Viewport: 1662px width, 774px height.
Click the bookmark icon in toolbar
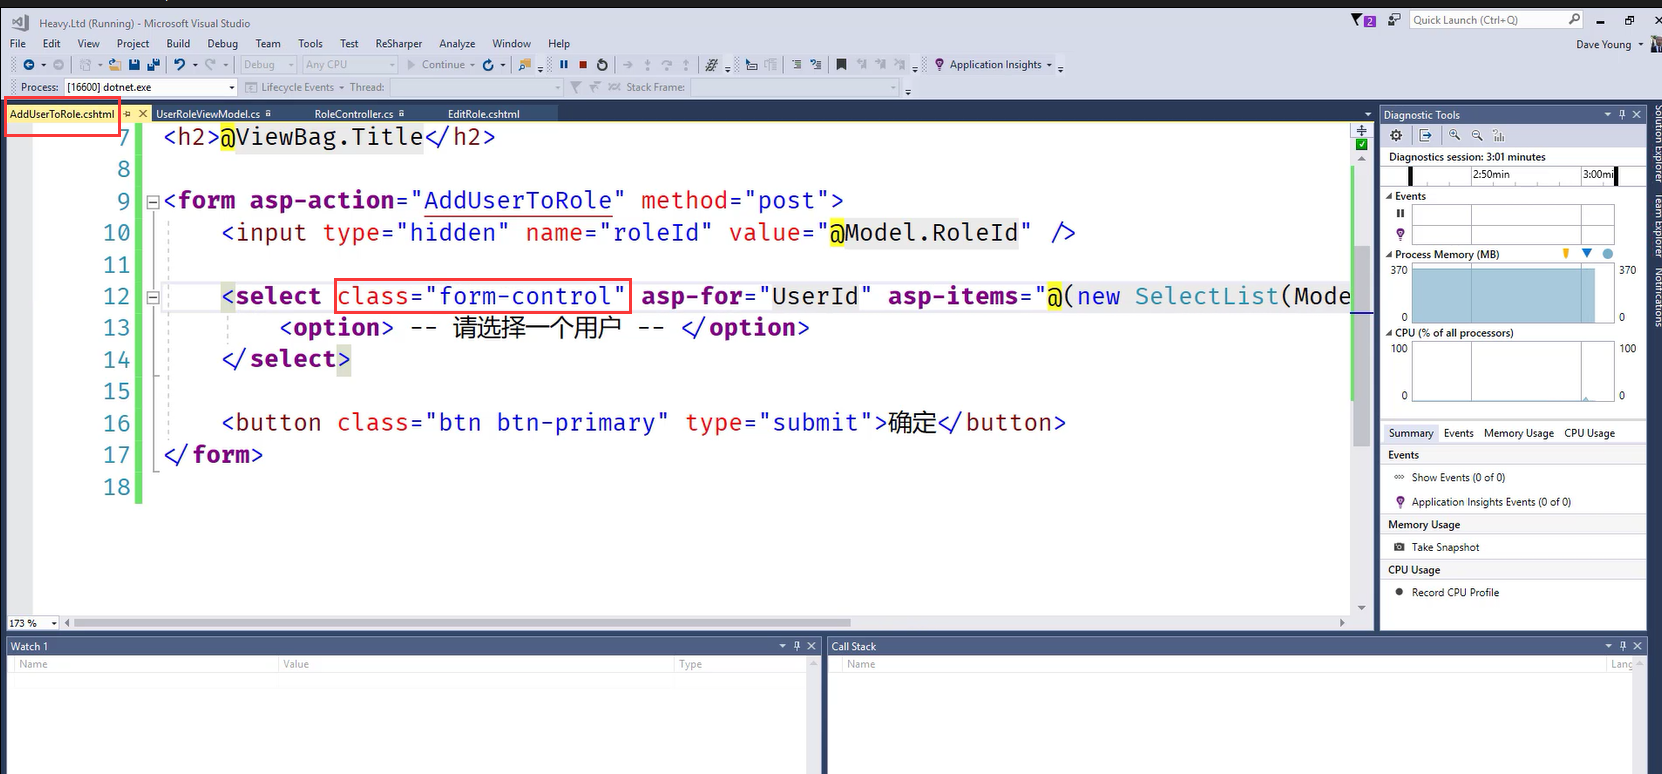point(841,65)
